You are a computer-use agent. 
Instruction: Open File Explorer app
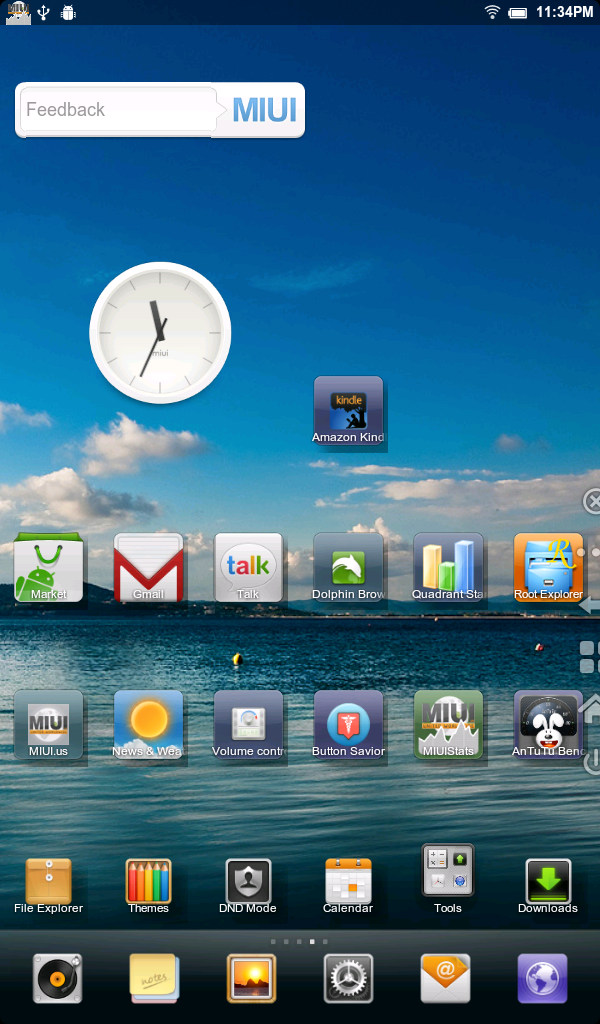point(49,886)
